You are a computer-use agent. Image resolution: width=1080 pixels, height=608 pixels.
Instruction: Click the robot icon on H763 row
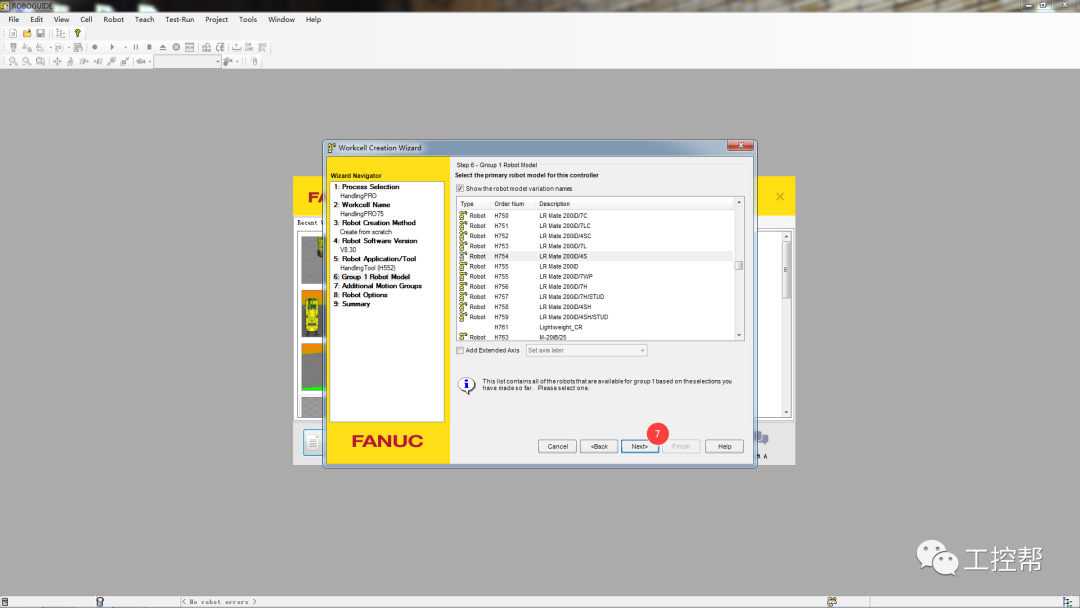463,337
